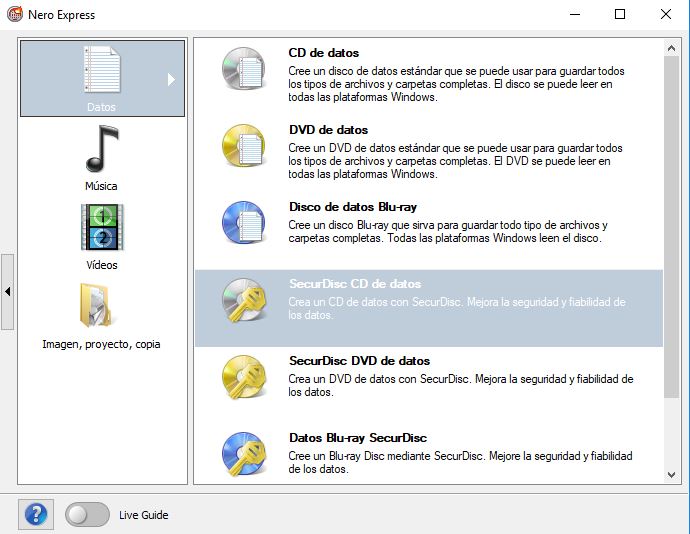This screenshot has height=534, width=690.
Task: Click the SecurDisc DVD de datos title
Action: pyautogui.click(x=359, y=361)
